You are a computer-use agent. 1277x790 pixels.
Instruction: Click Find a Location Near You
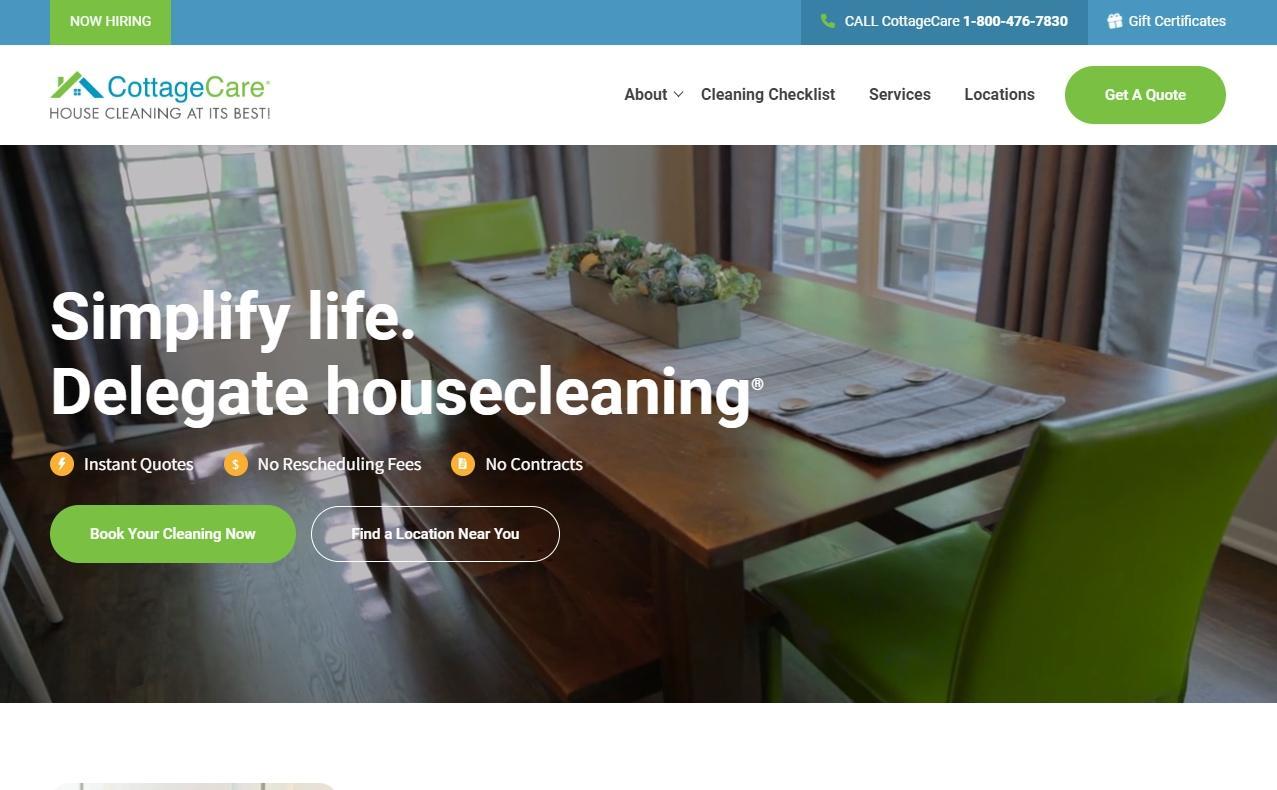point(435,534)
